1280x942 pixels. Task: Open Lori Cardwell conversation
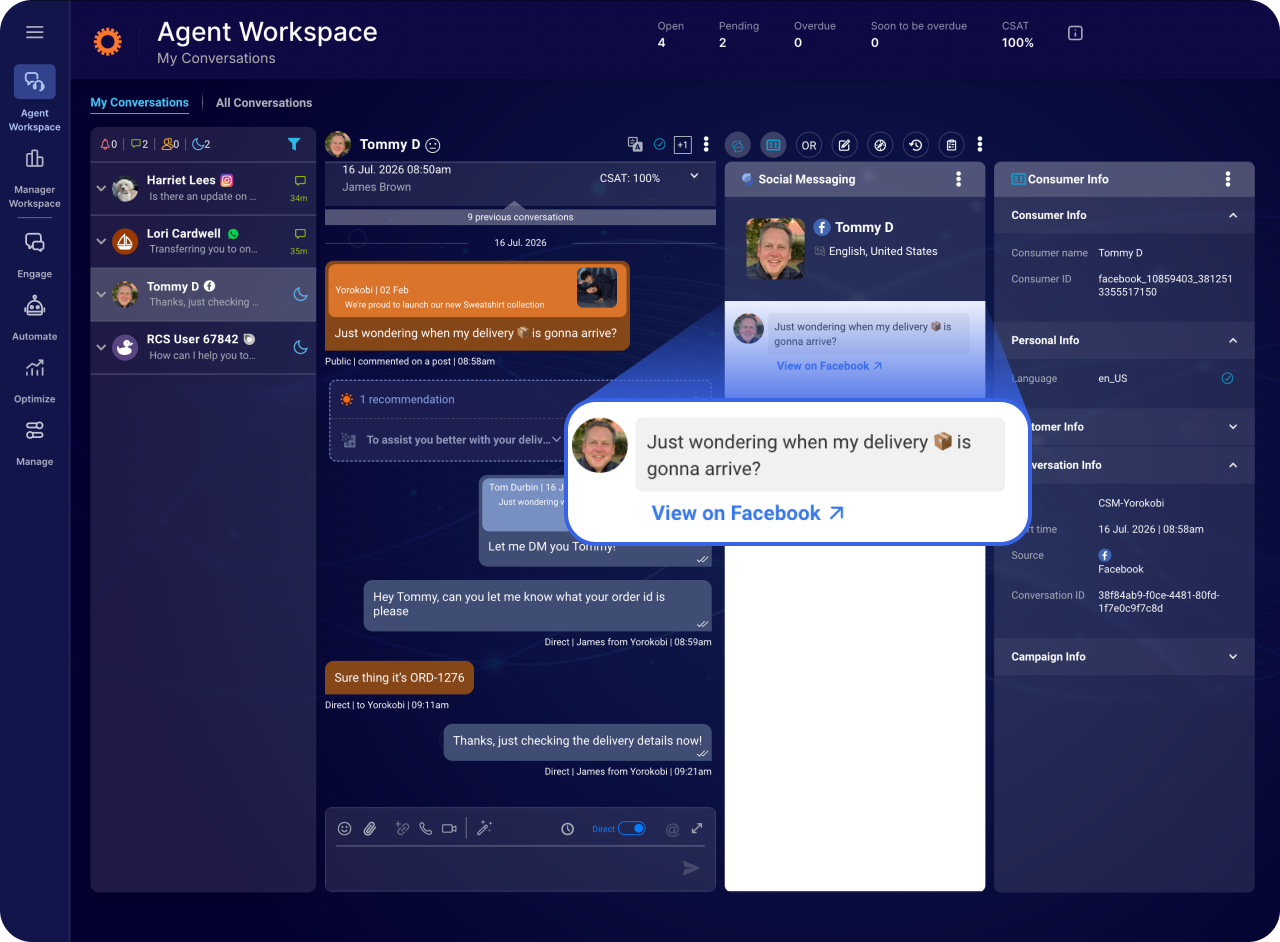pos(204,241)
